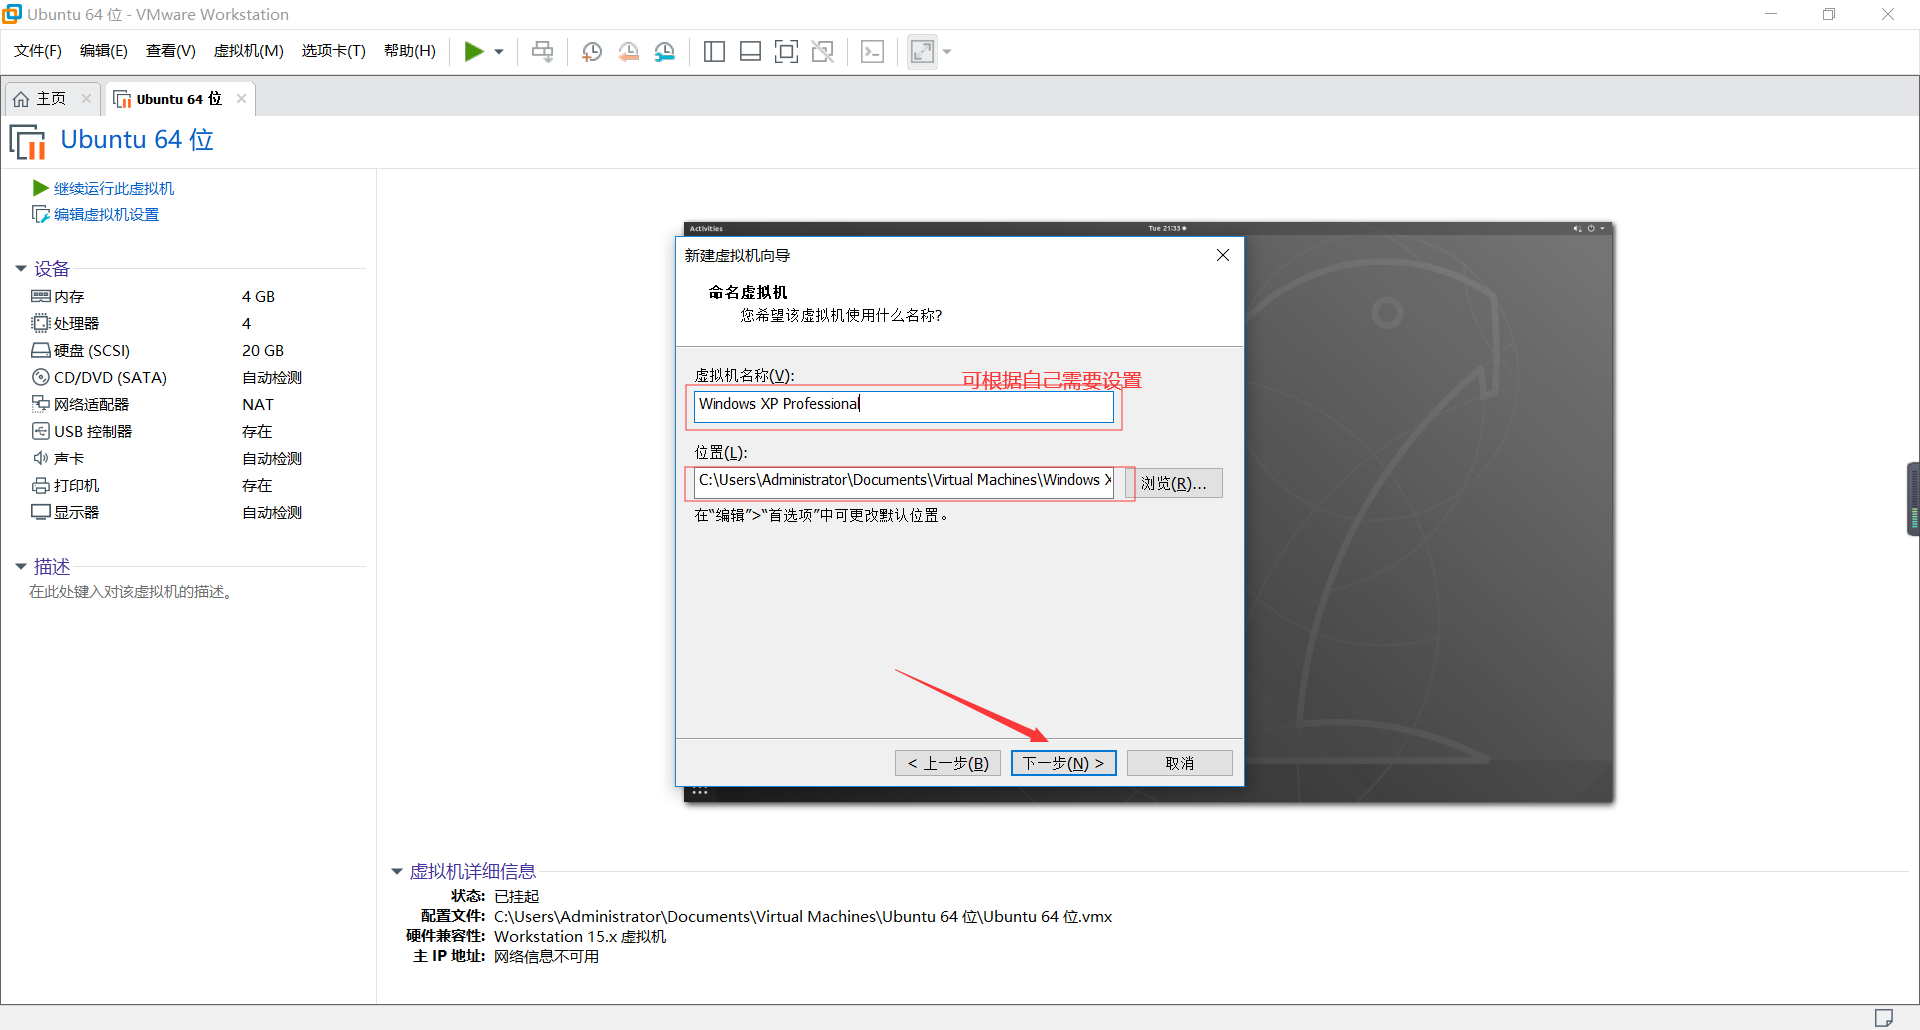Click the unity mode toolbar icon
The image size is (1920, 1030).
(823, 51)
